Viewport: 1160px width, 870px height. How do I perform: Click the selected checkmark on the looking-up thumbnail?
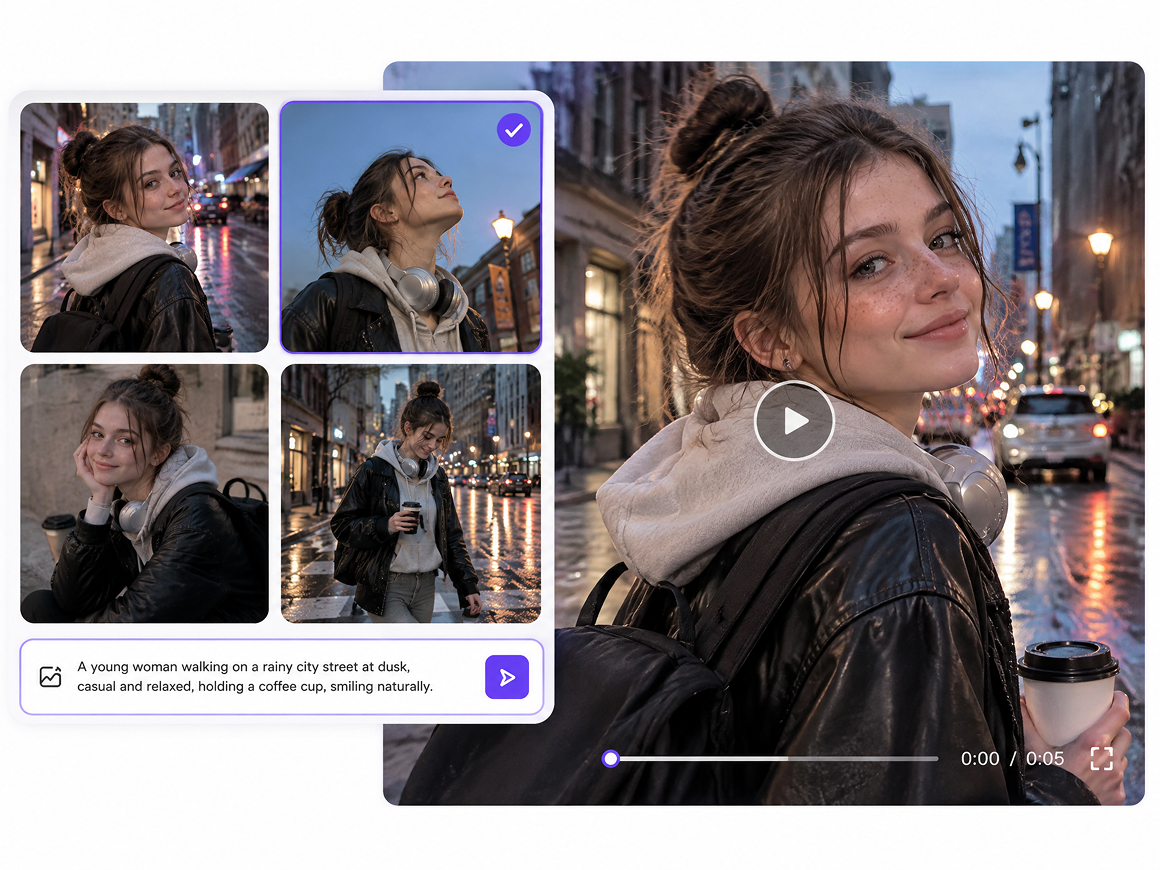coord(513,130)
